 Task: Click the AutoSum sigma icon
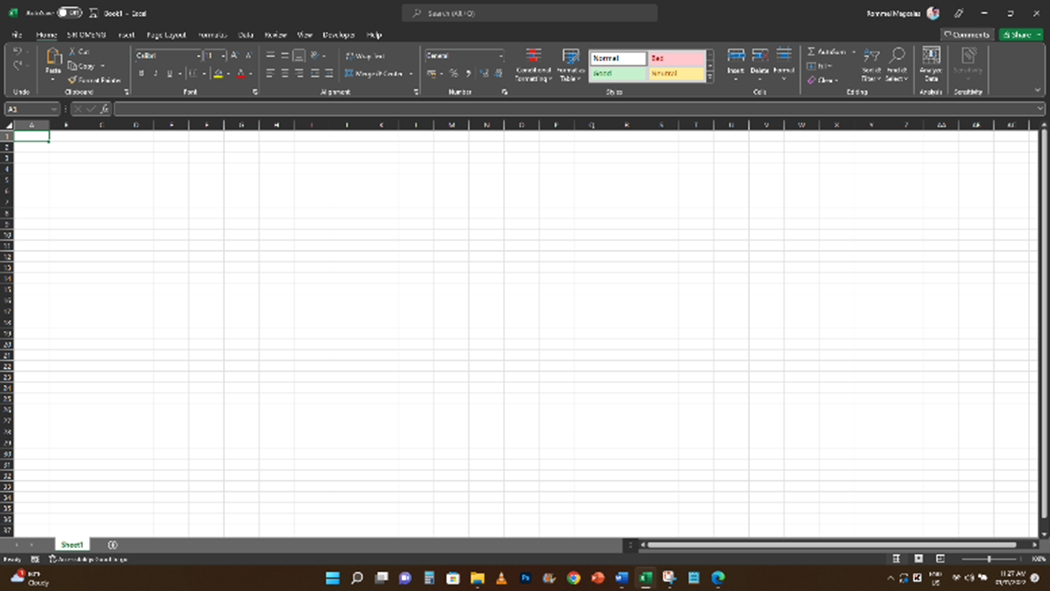811,52
